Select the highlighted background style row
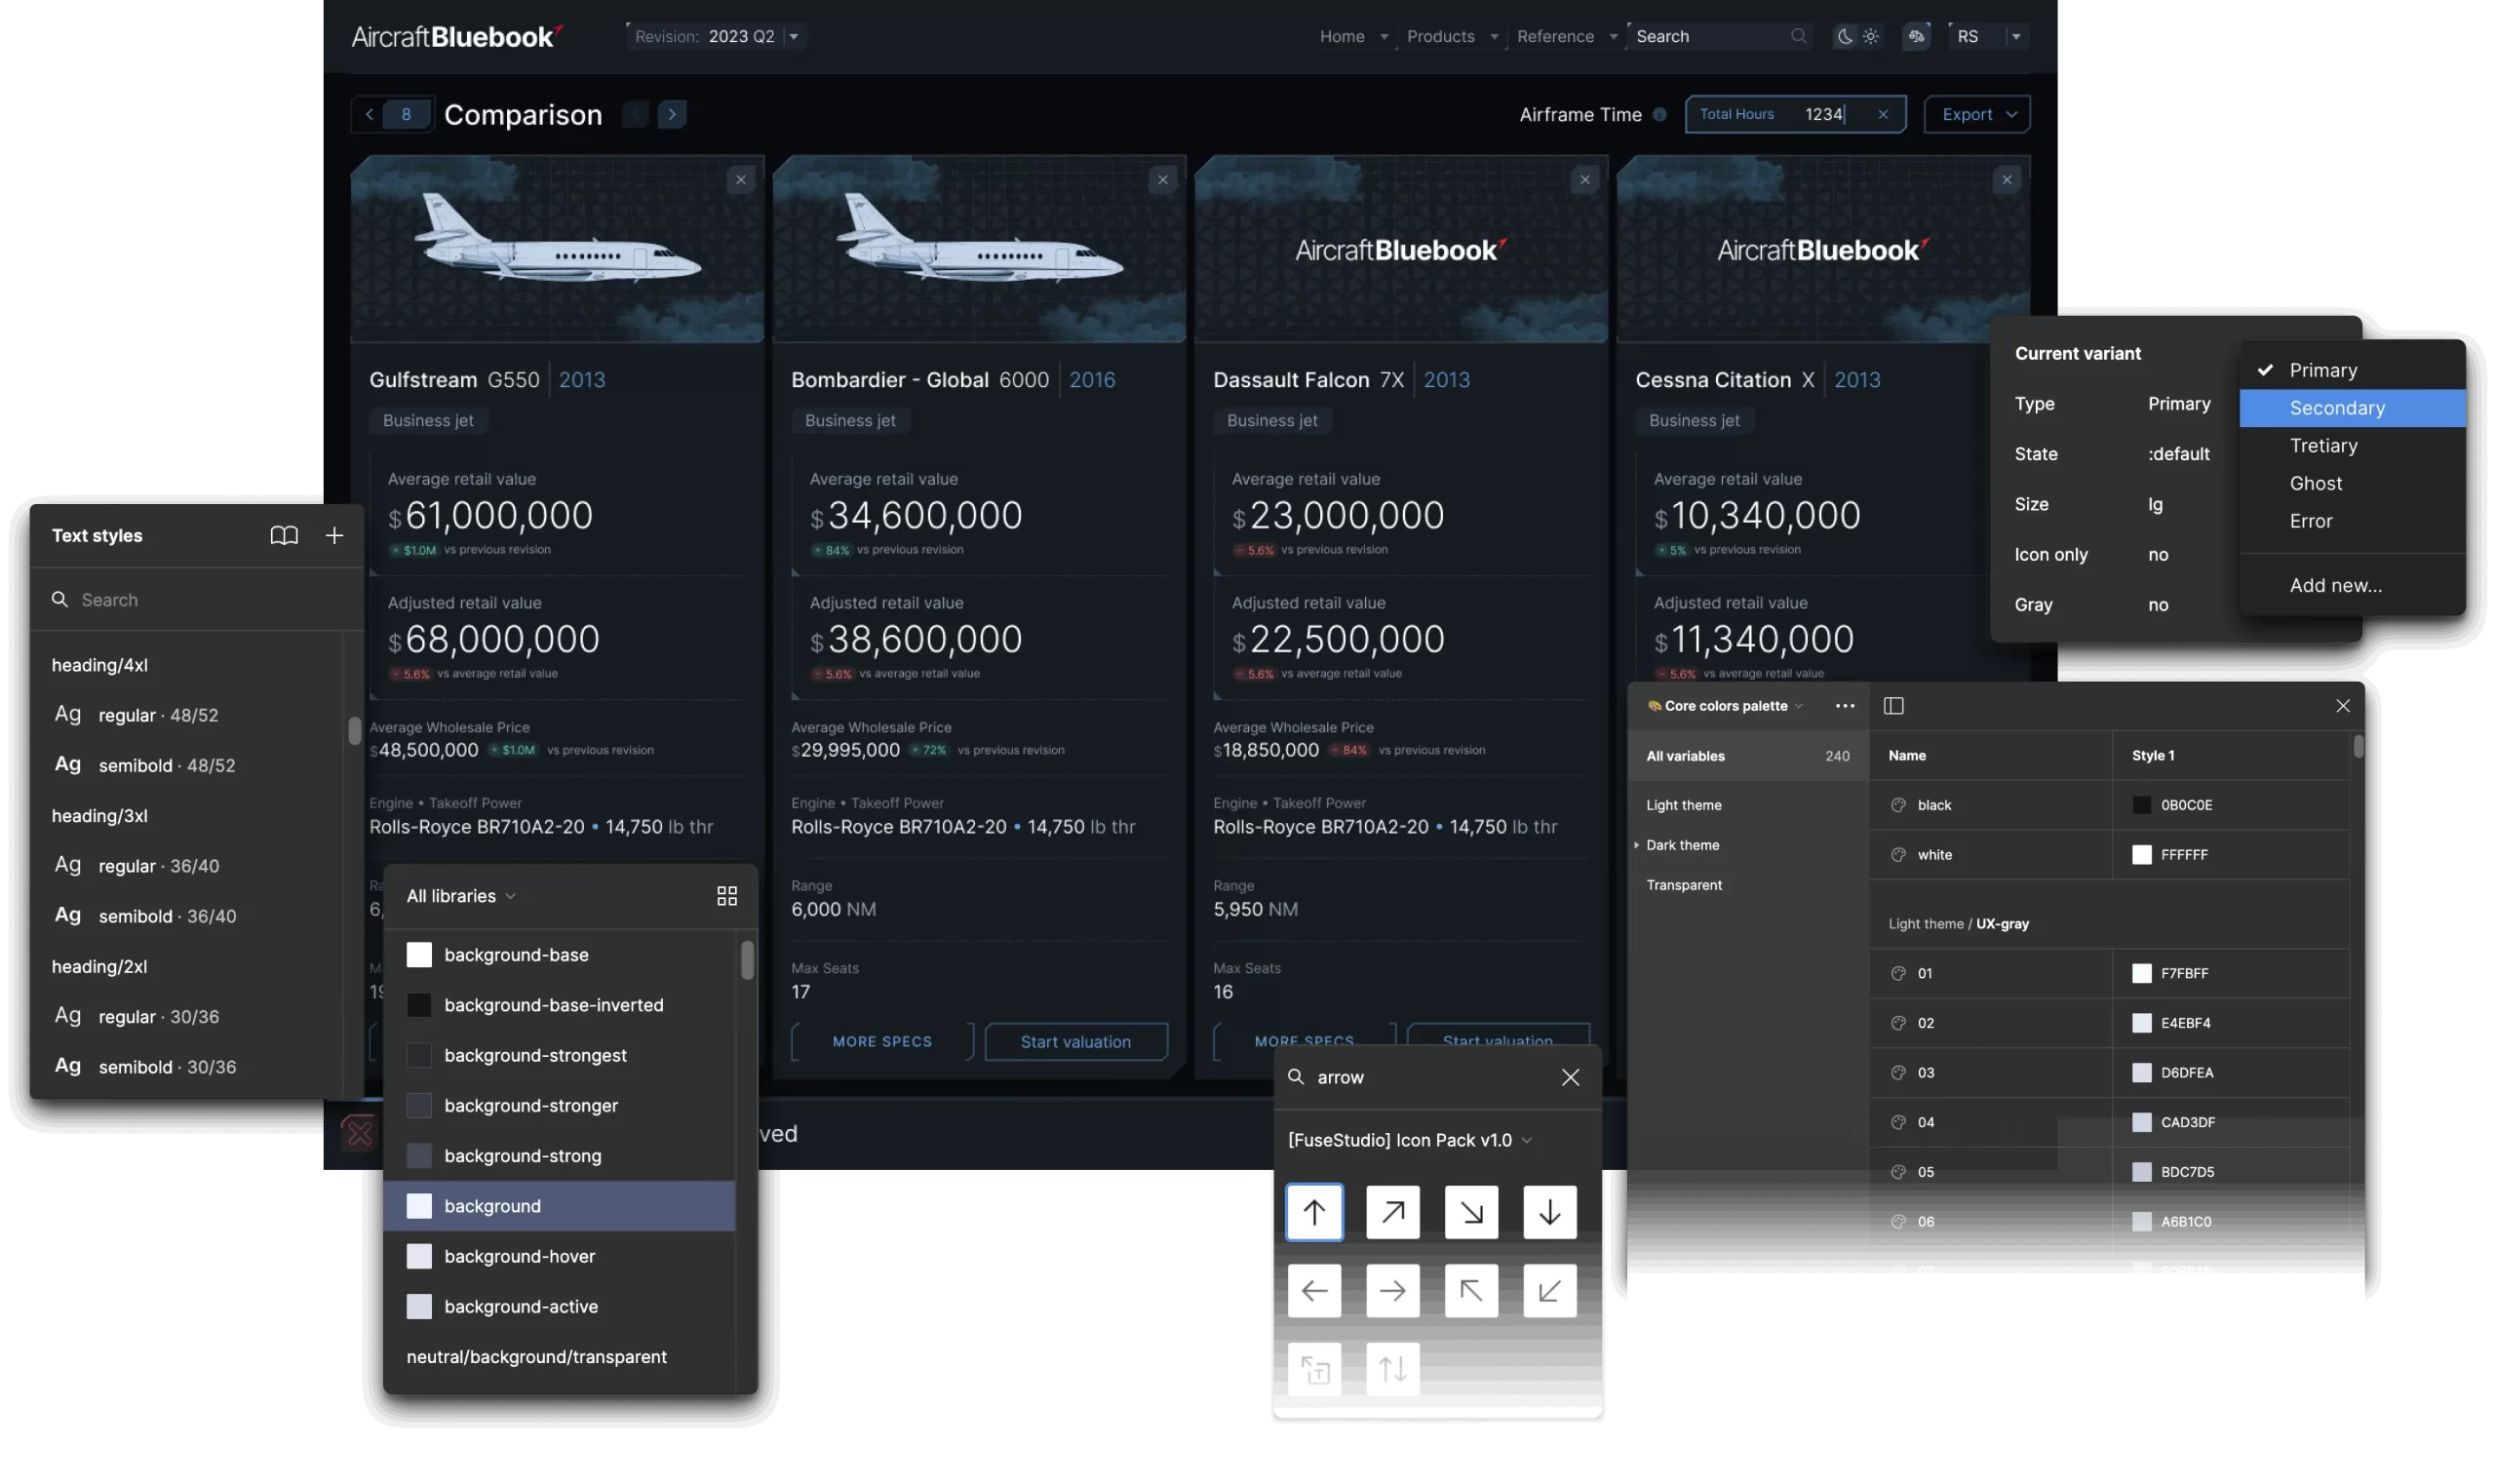2496x1484 pixels. point(559,1206)
